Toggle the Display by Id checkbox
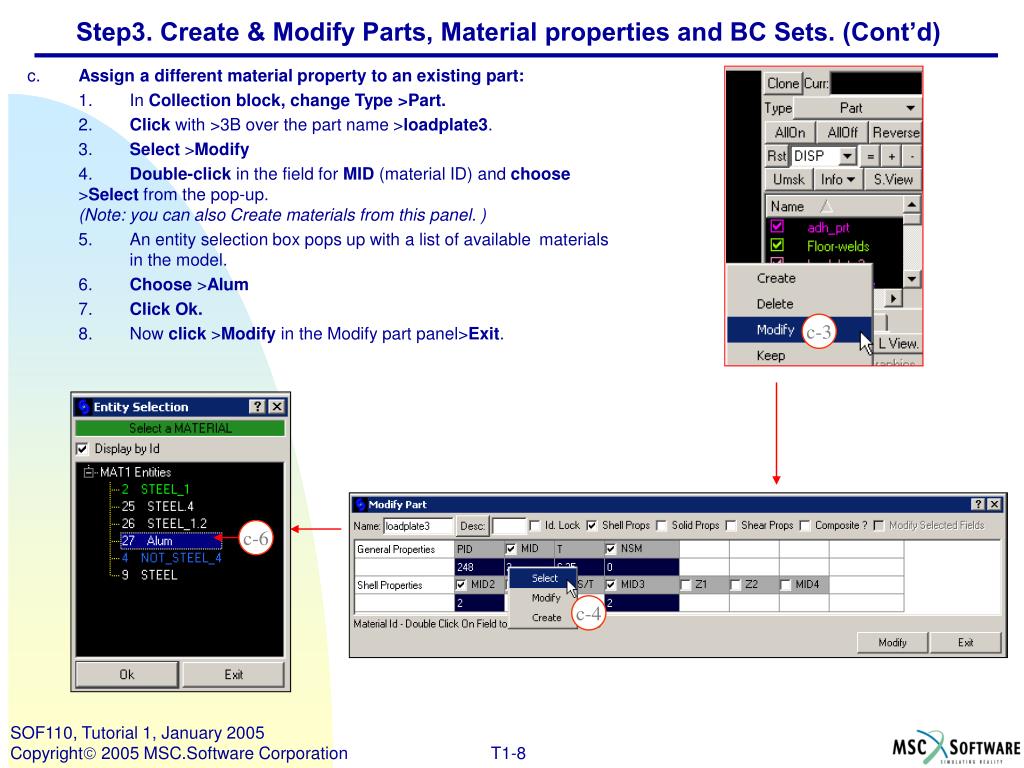The height and width of the screenshot is (768, 1024). click(82, 449)
